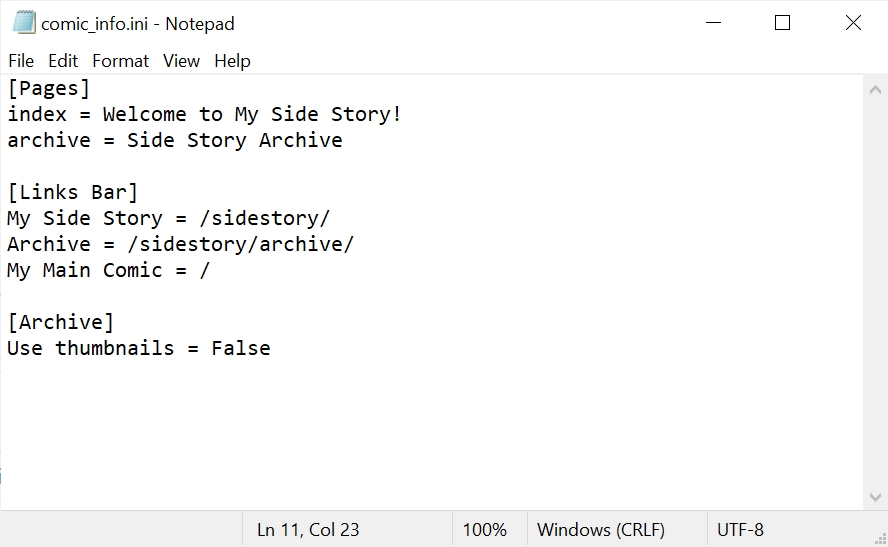Screen dimensions: 888x547
Task: Open the File menu
Action: point(21,61)
